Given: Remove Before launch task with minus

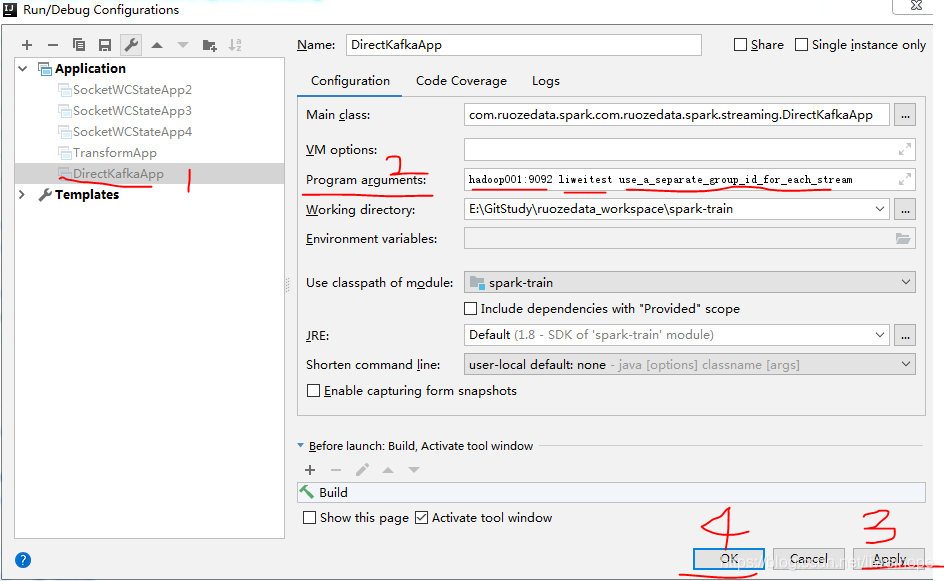Looking at the screenshot, I should tap(336, 470).
